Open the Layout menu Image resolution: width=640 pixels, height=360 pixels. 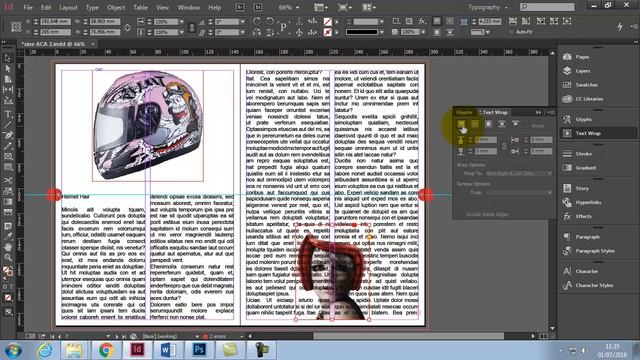pos(68,7)
